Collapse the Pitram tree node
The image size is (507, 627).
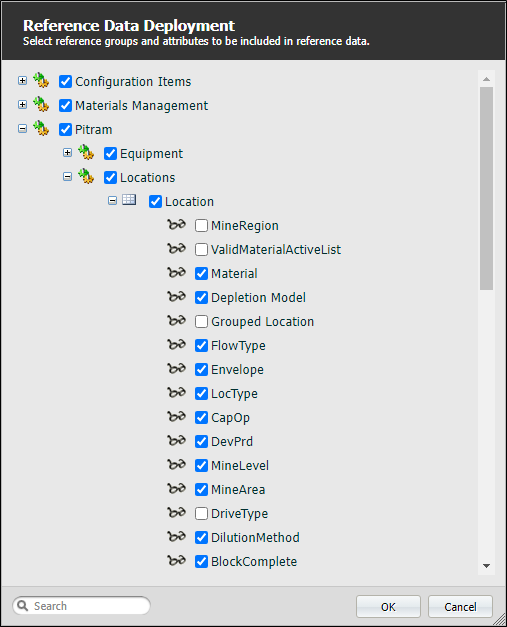[x=22, y=129]
